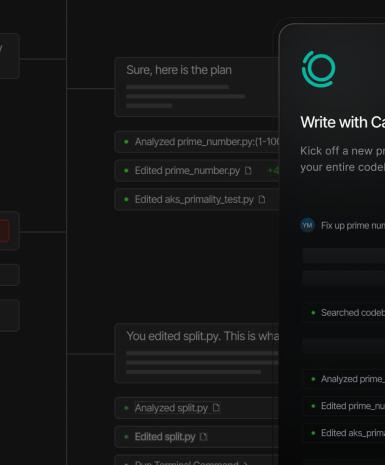385x465 pixels.
Task: Click the teal Cascade logo icon
Action: 319,69
